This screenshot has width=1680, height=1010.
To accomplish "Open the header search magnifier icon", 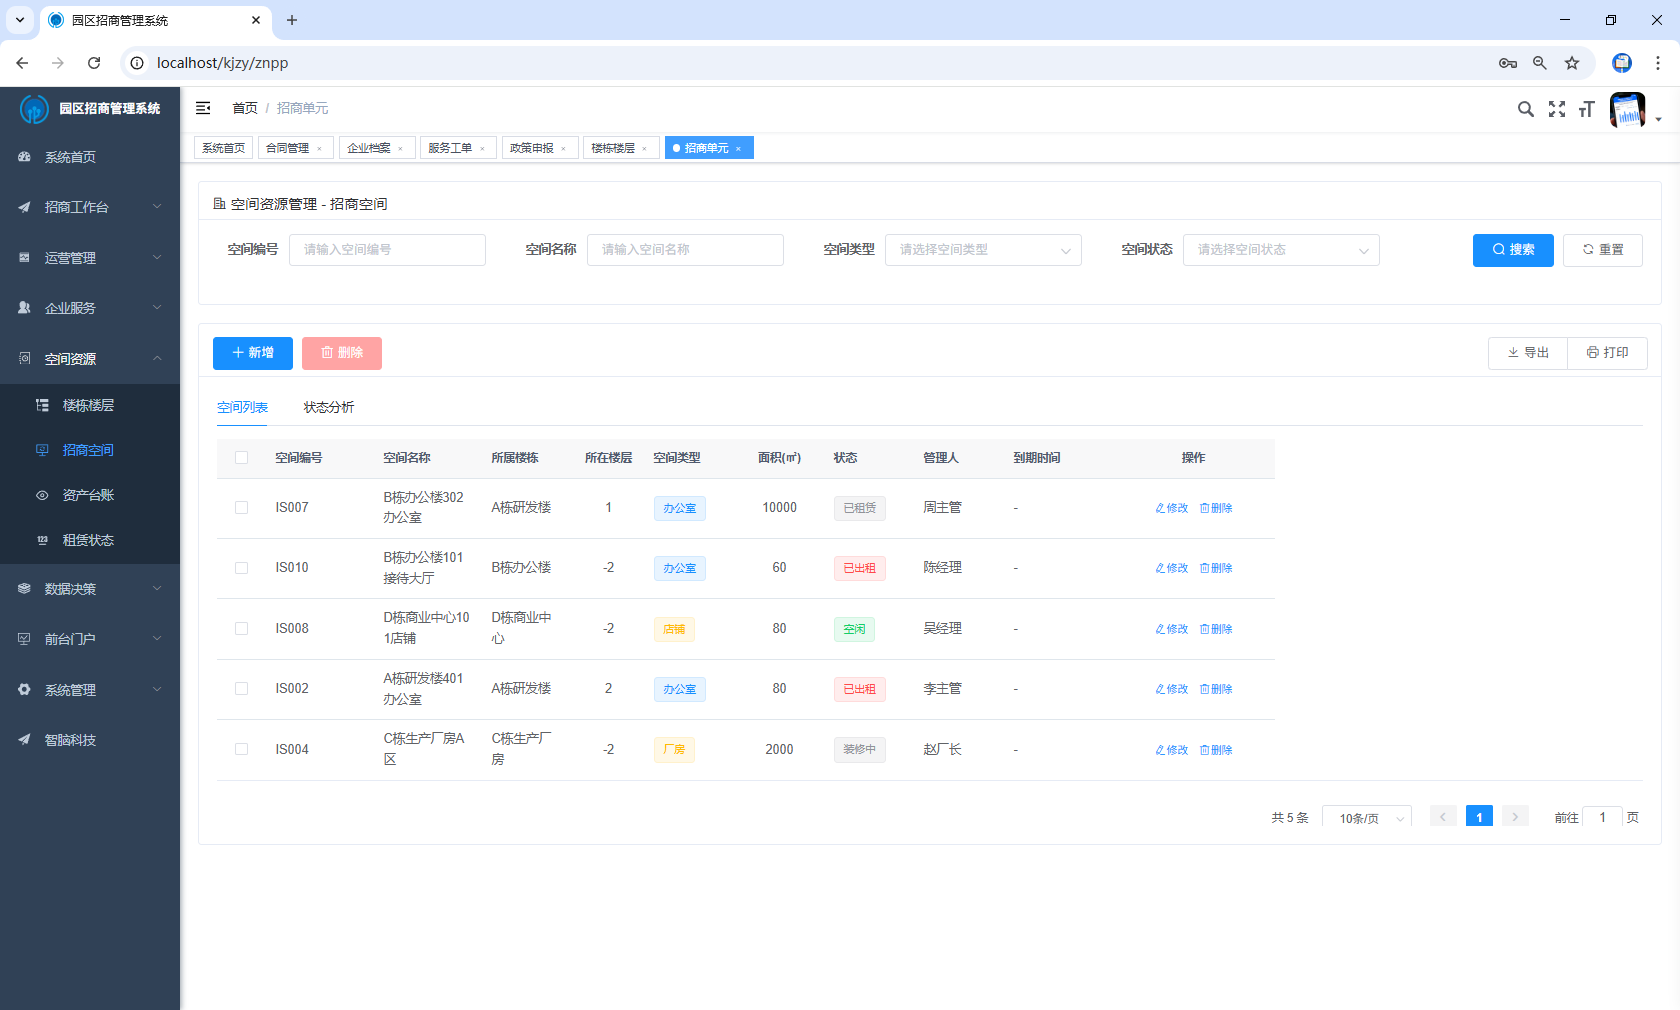I will point(1525,109).
